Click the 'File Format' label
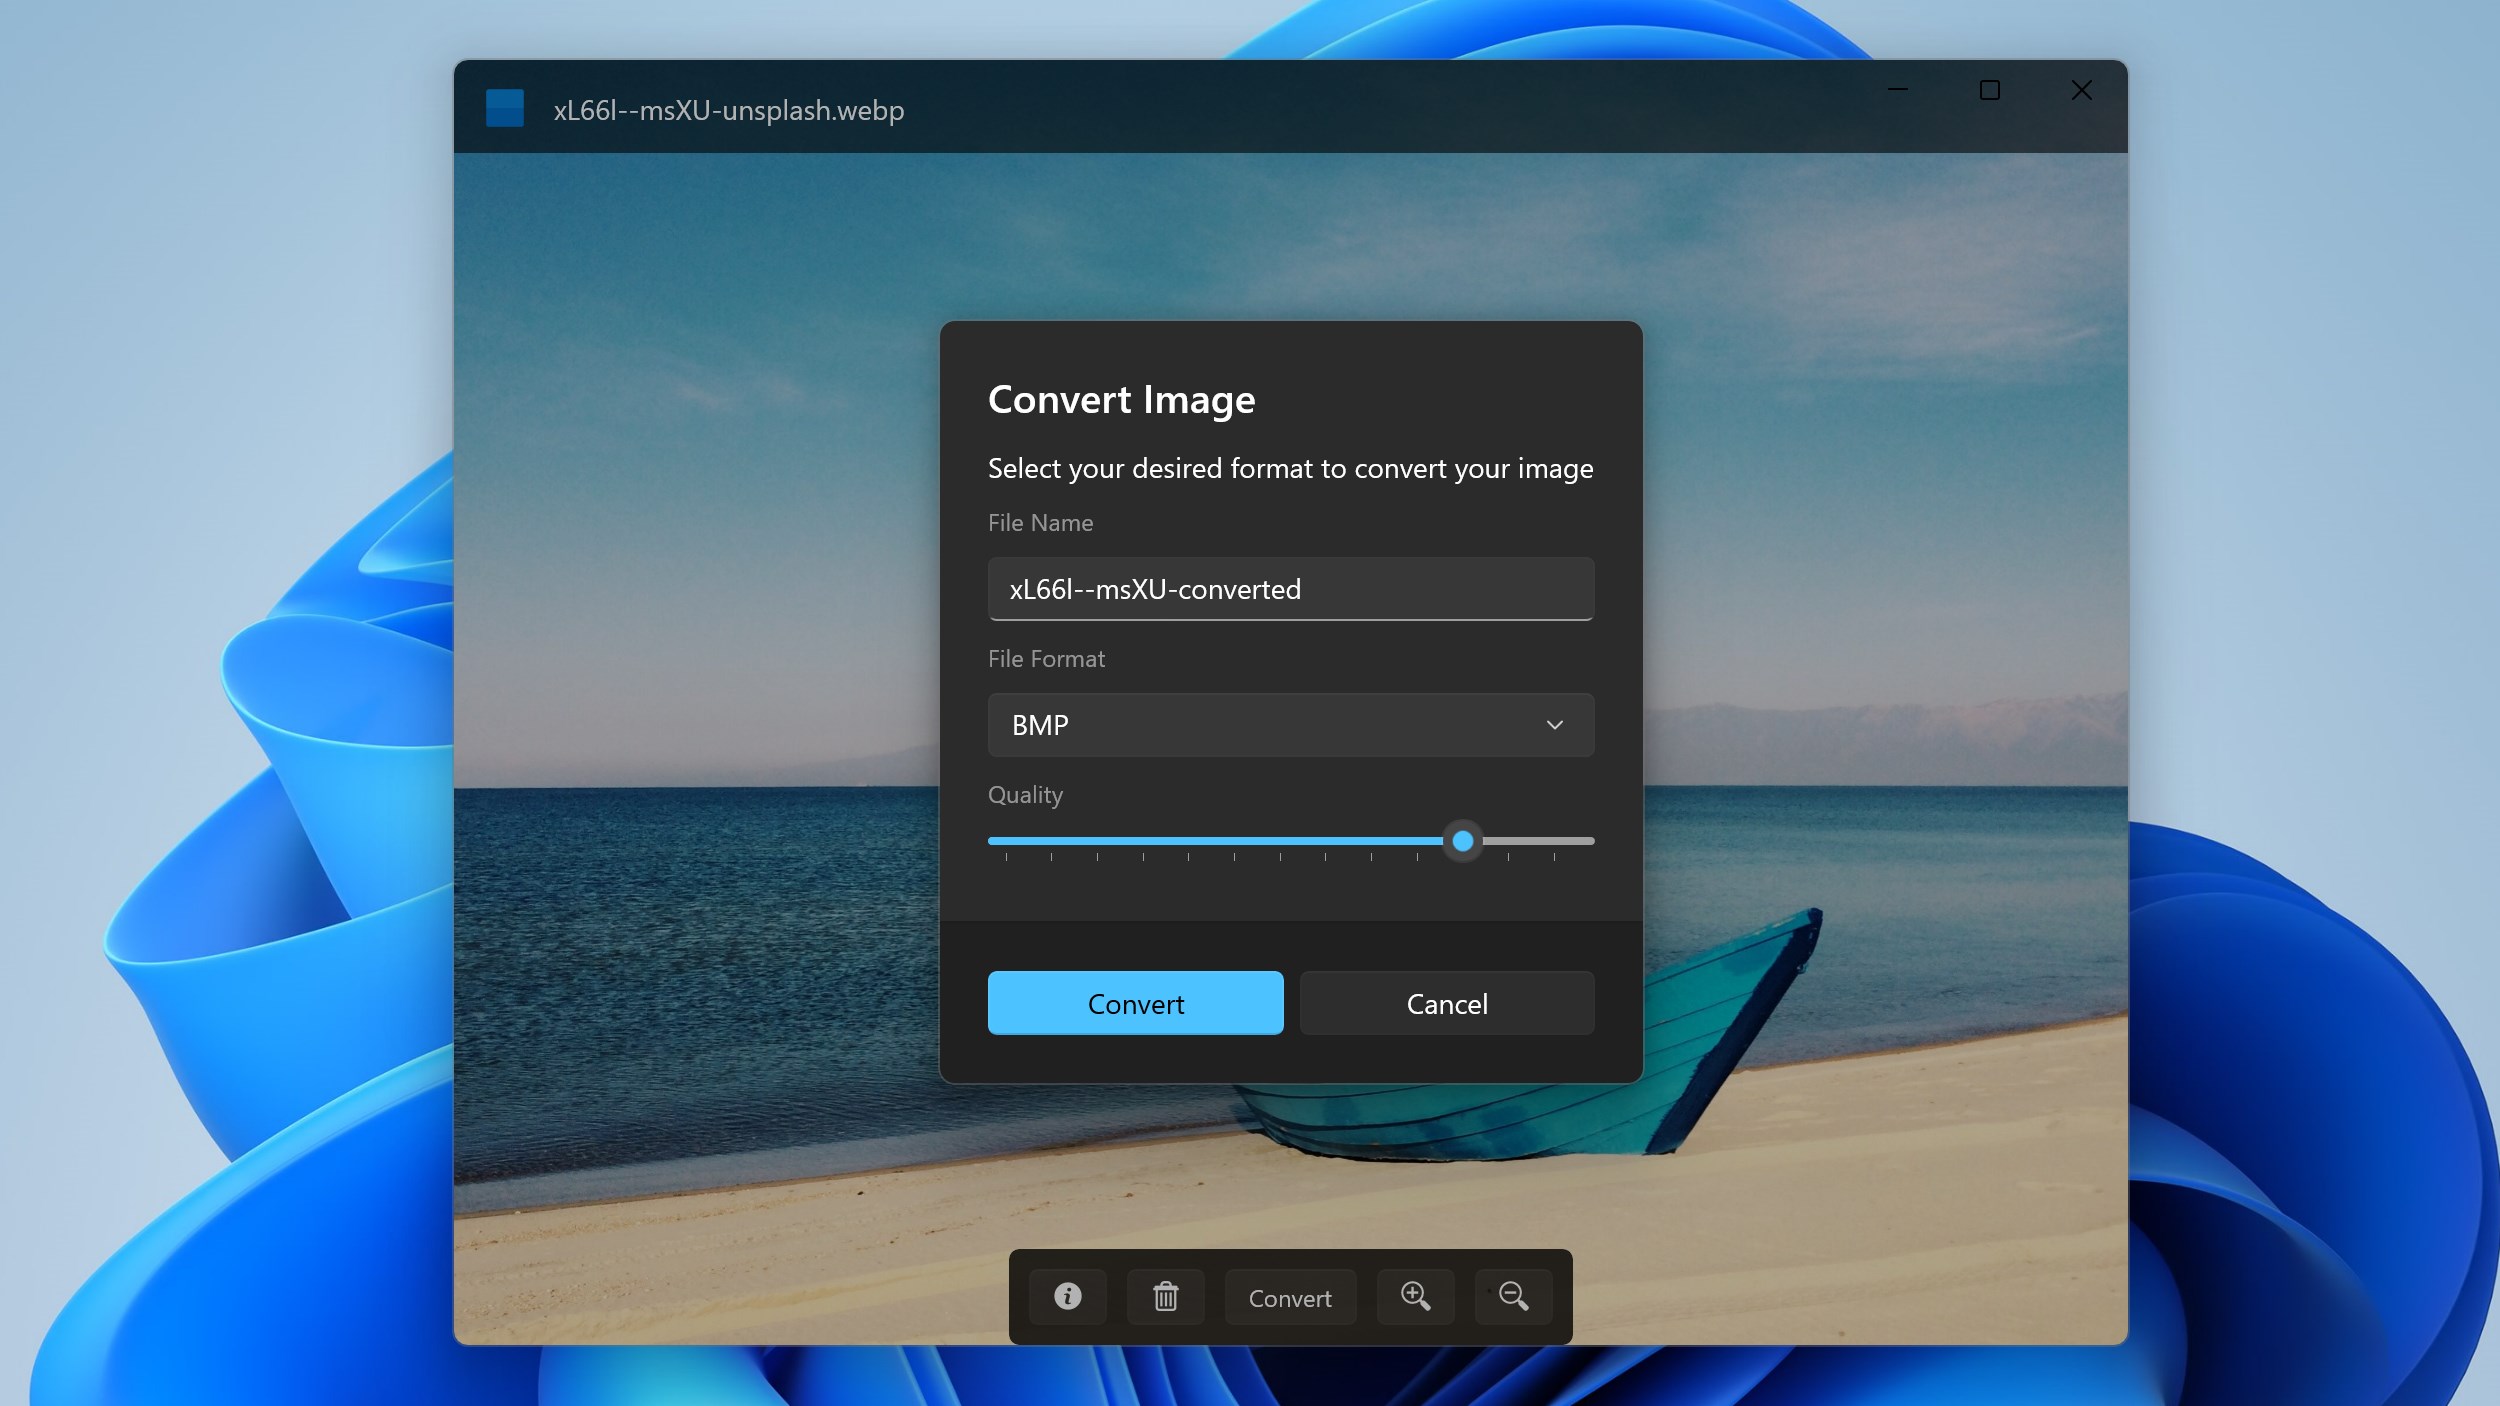 1046,659
